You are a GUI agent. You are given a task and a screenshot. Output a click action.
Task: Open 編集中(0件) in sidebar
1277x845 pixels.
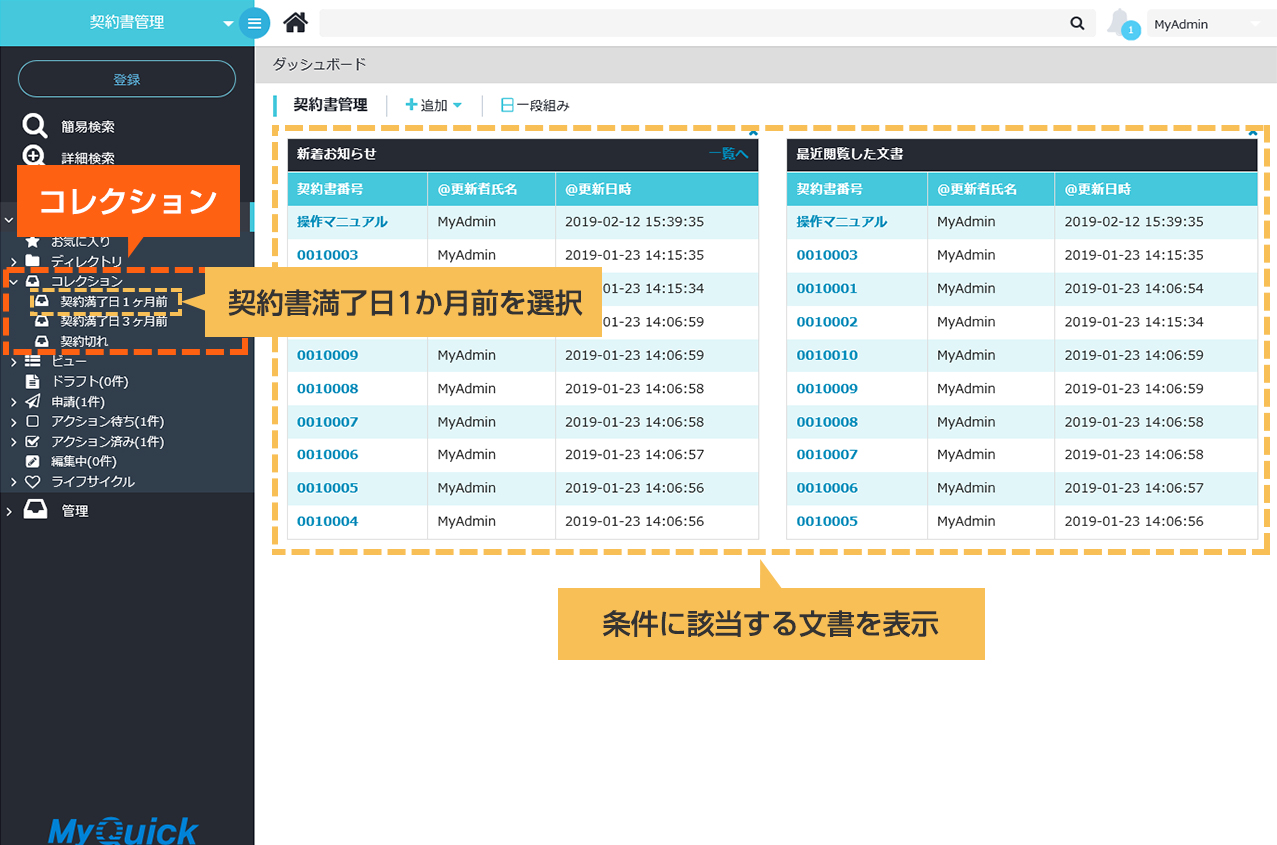[x=84, y=461]
